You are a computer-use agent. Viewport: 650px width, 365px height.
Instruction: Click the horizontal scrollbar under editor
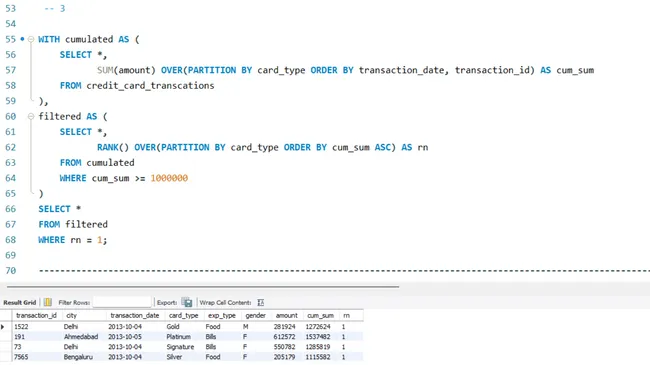point(203,287)
